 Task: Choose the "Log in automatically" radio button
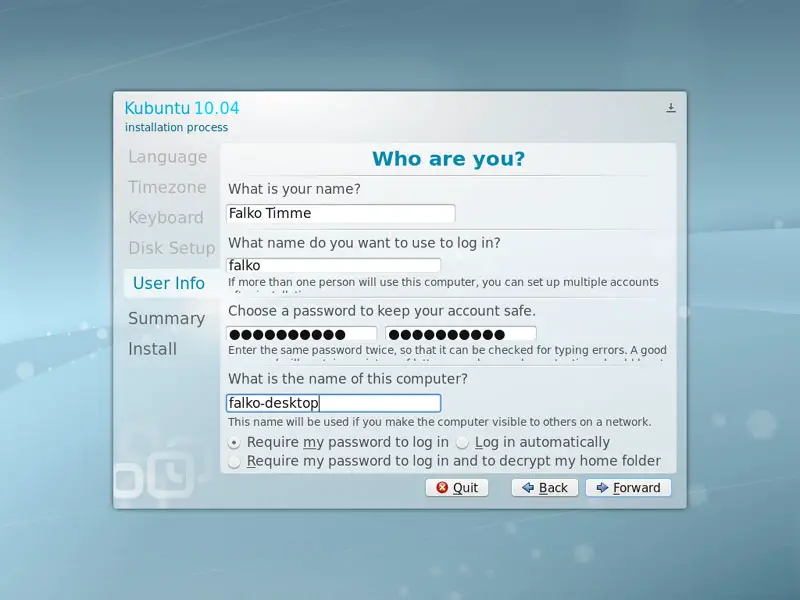point(462,442)
